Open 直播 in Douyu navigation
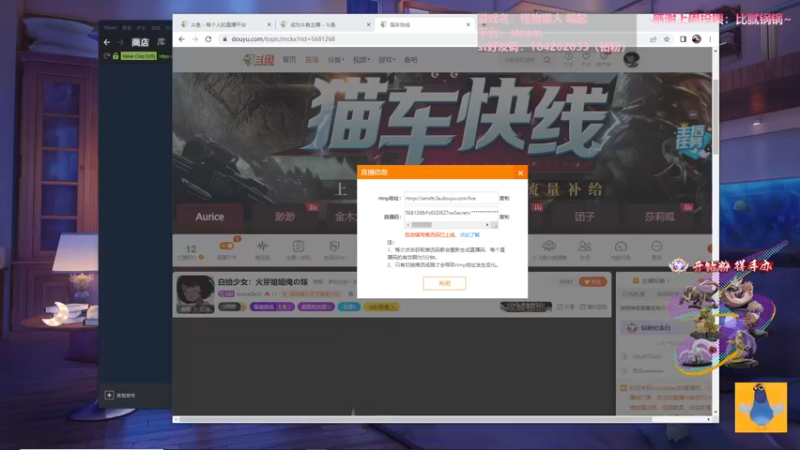This screenshot has height=450, width=800. (x=311, y=60)
